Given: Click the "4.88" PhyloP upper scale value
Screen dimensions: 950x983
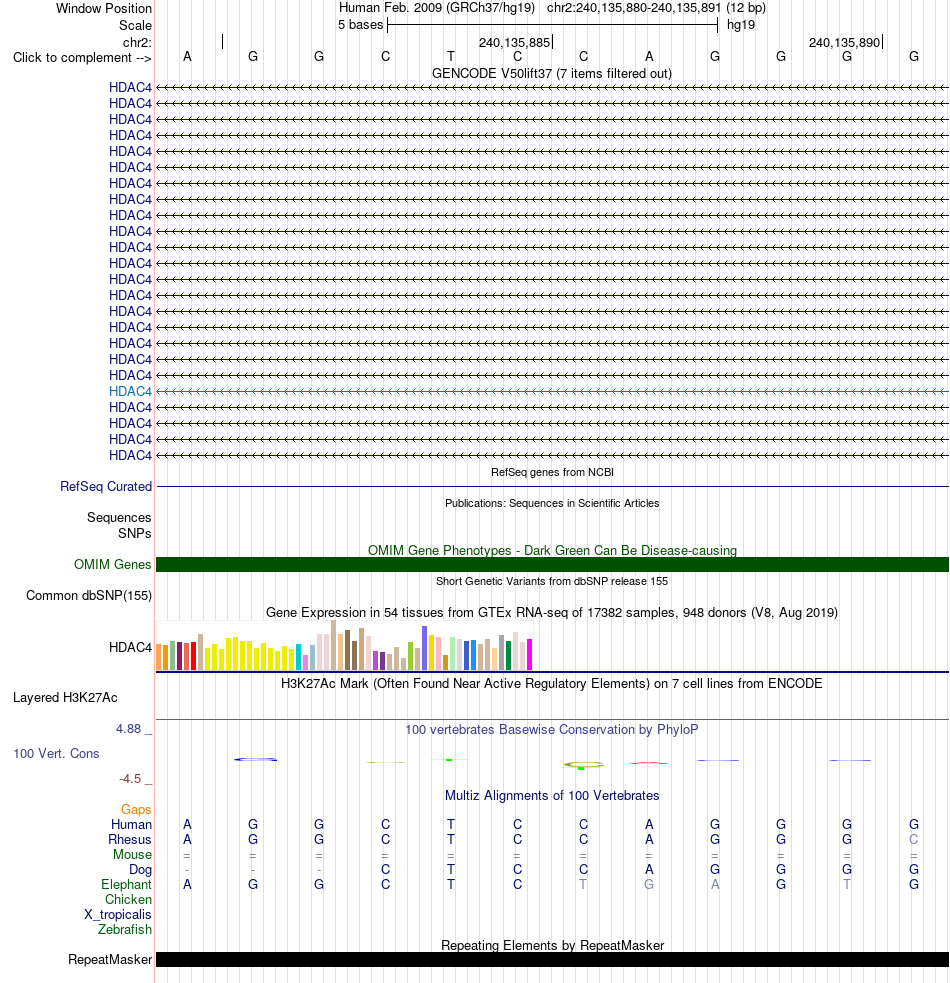Looking at the screenshot, I should [129, 728].
